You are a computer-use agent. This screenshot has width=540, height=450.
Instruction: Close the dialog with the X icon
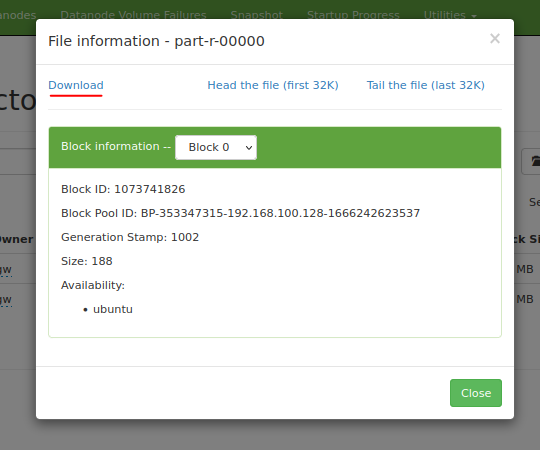click(495, 39)
